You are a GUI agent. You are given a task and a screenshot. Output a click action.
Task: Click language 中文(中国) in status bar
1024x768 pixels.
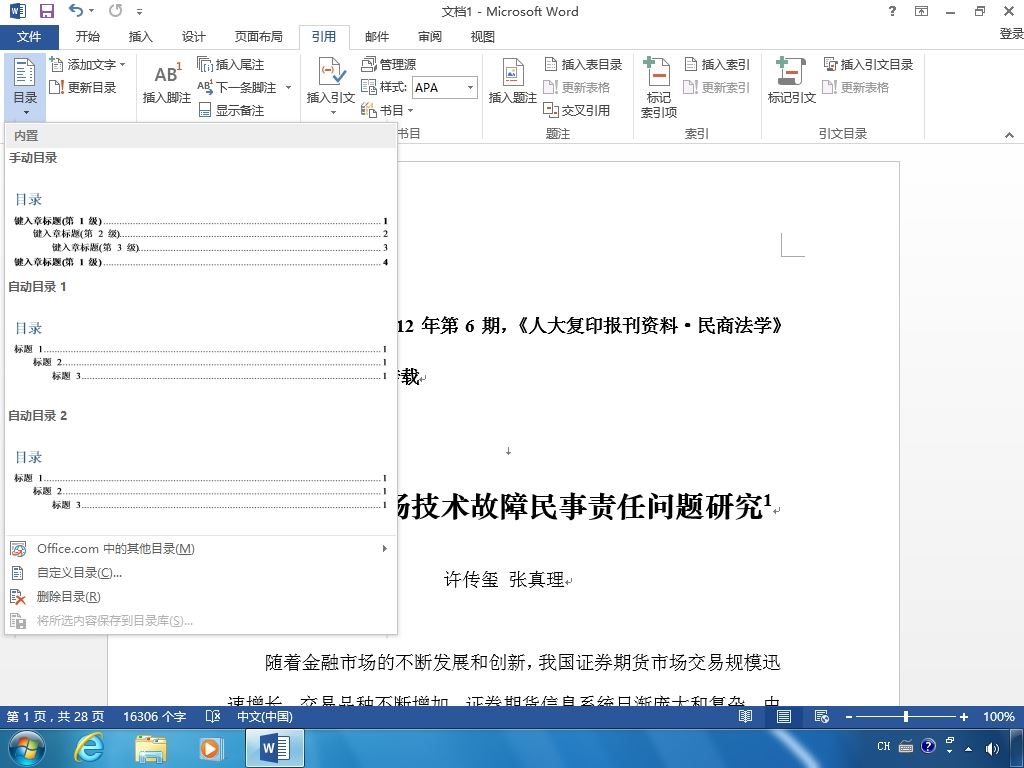[264, 716]
